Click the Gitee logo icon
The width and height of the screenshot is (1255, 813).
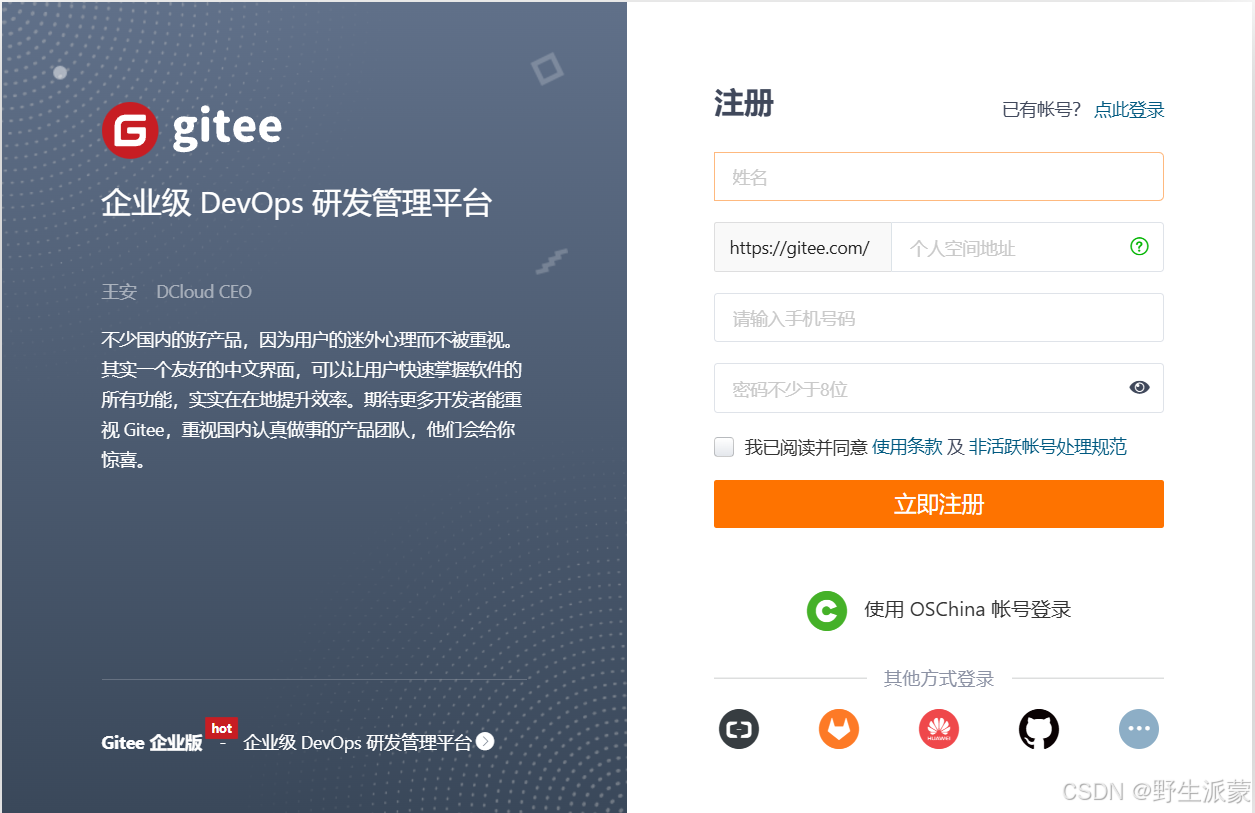(130, 130)
